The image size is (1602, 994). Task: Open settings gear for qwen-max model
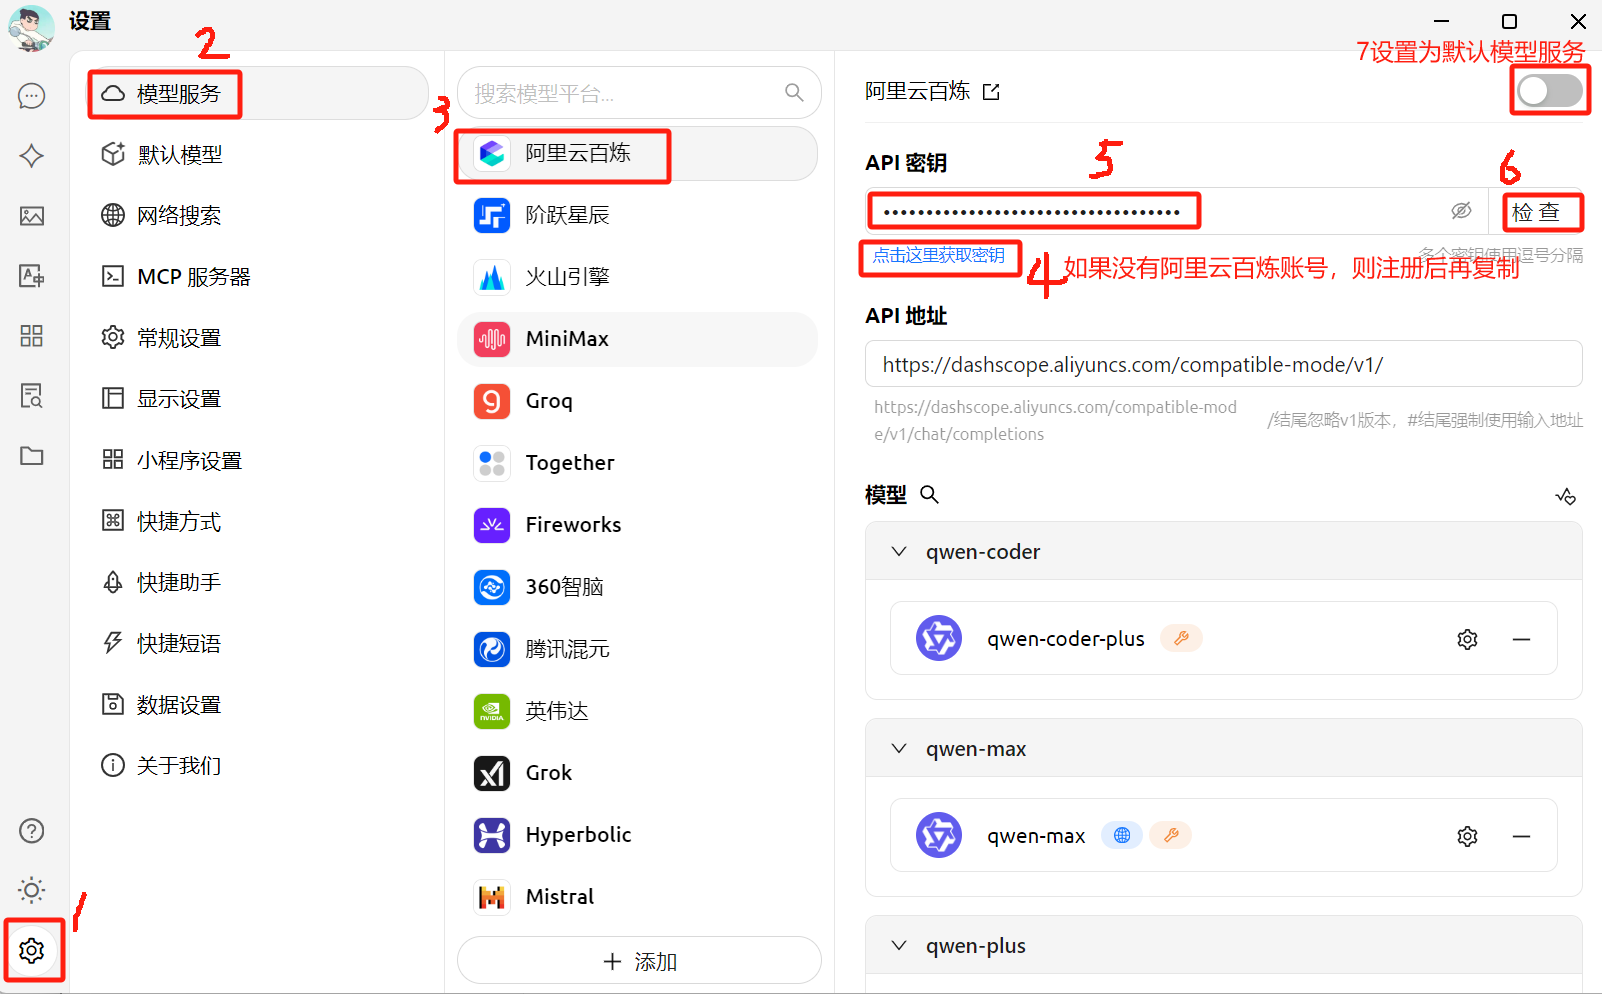(x=1467, y=836)
